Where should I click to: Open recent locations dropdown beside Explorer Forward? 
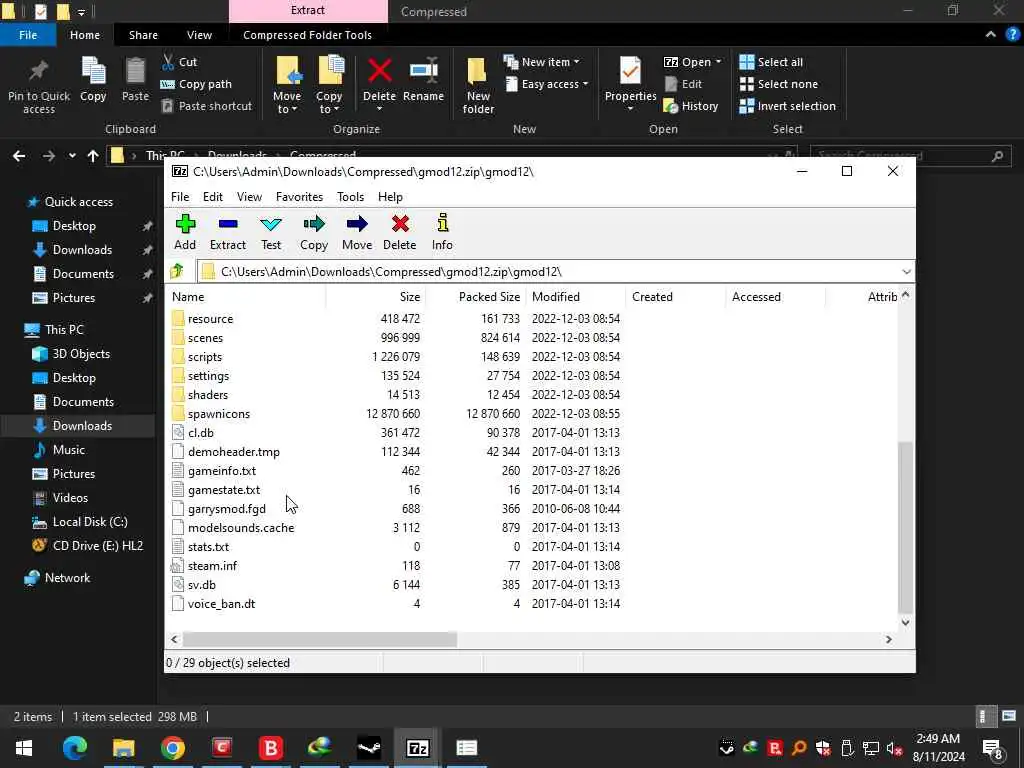[72, 155]
